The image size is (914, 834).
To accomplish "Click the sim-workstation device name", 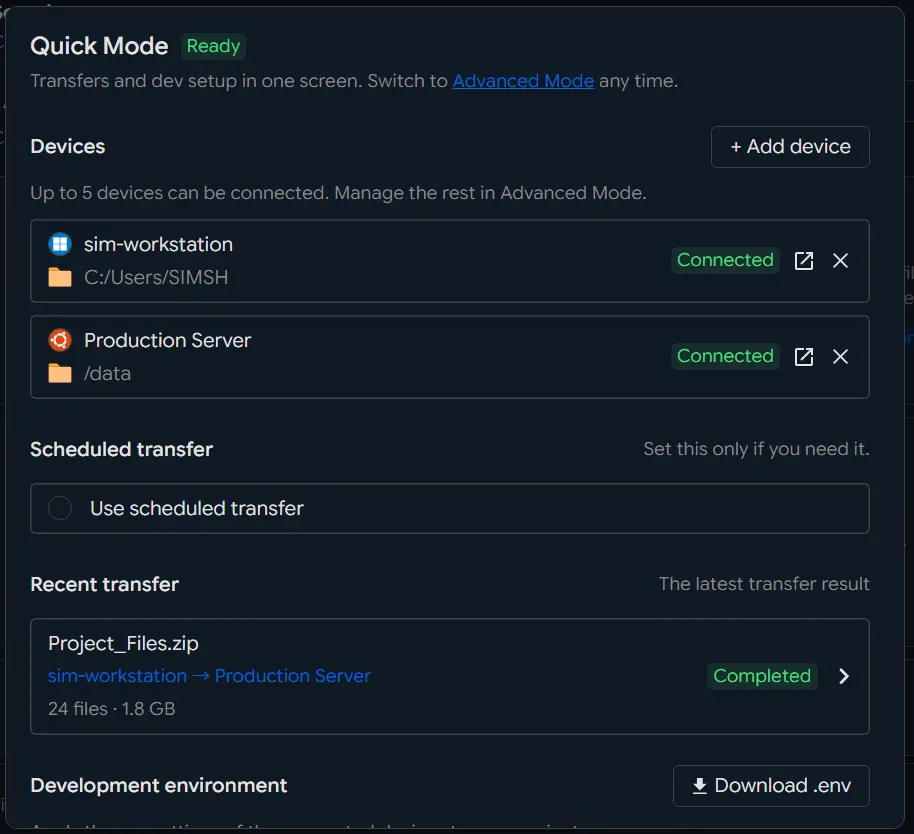I will tap(158, 244).
